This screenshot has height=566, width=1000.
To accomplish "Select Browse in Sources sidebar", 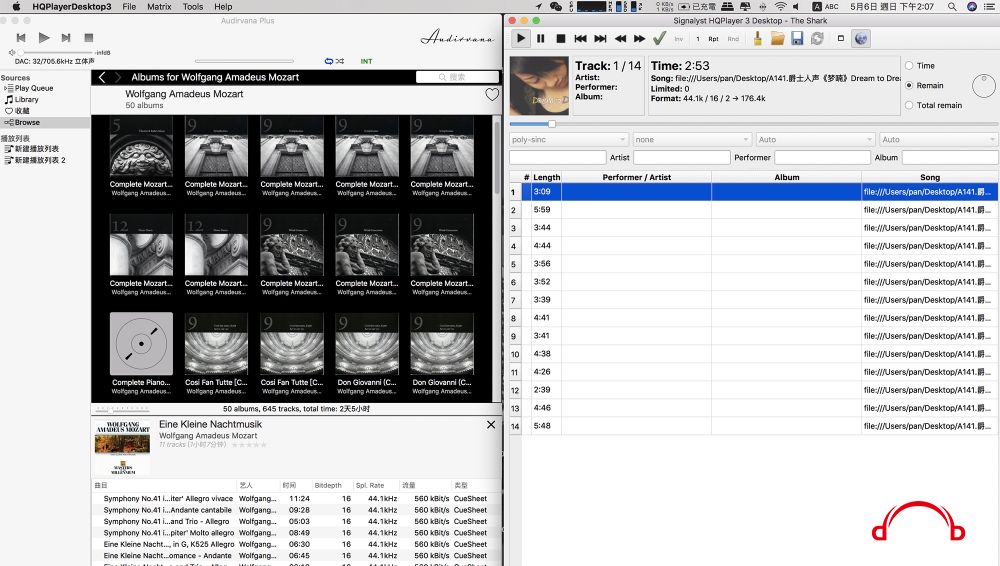I will [27, 123].
